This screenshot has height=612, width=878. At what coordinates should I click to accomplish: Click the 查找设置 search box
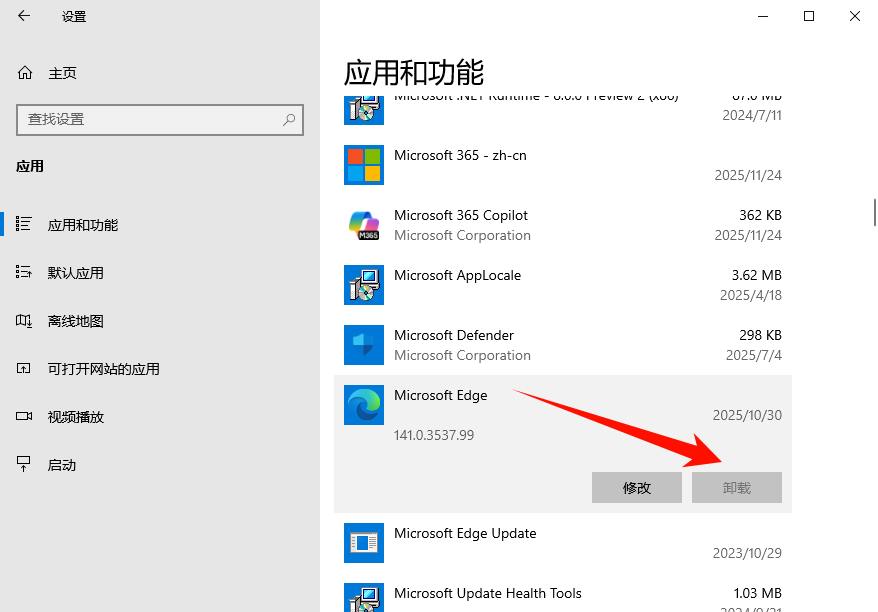(160, 119)
